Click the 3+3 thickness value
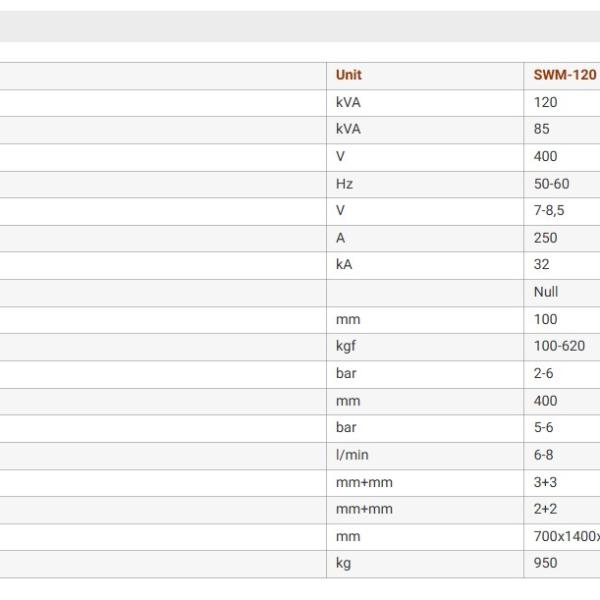Screen dimensions: 600x600 pyautogui.click(x=545, y=483)
